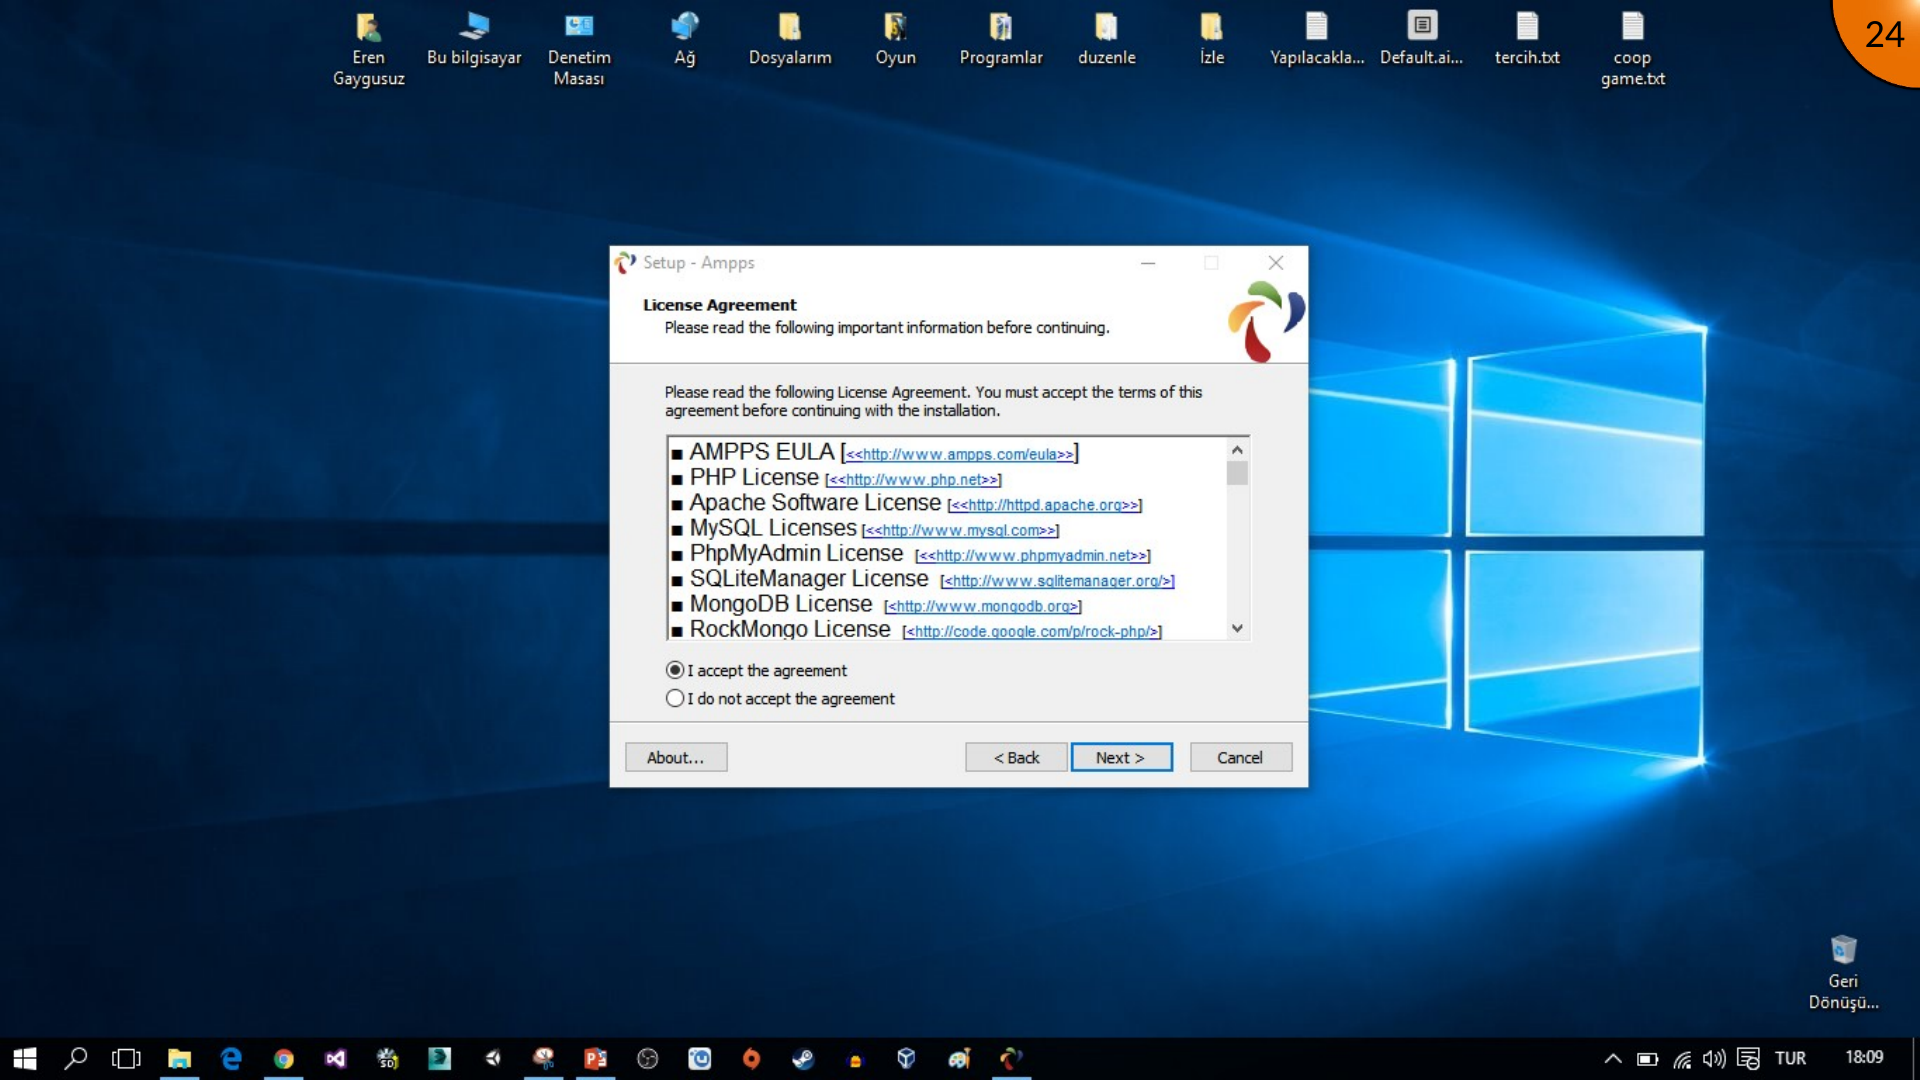Show hidden system tray icons
Viewport: 1921px width, 1080px height.
coord(1613,1058)
